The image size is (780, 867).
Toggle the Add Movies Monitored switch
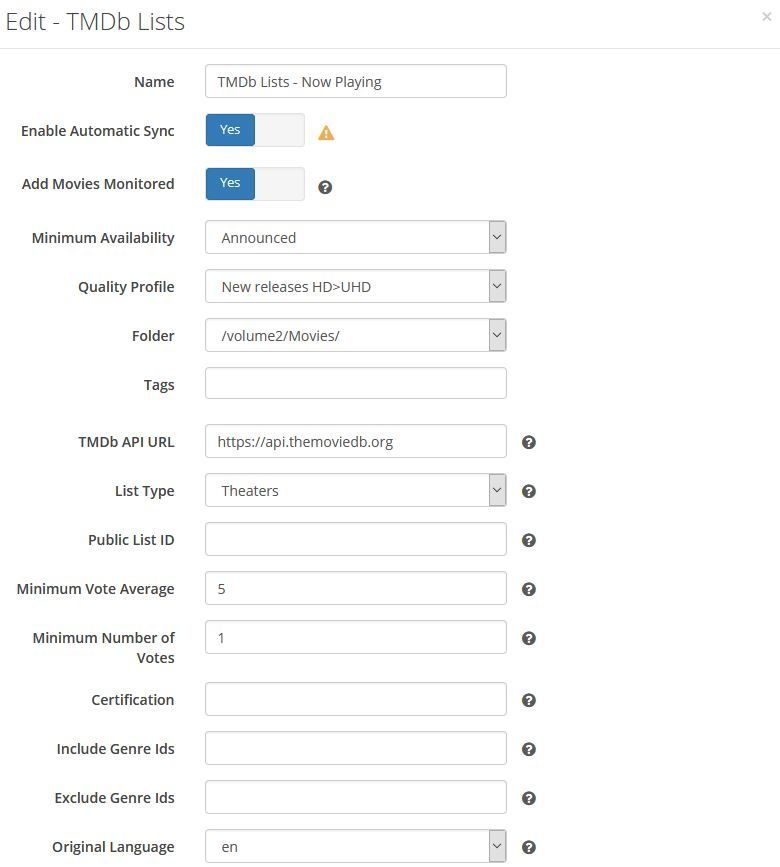pyautogui.click(x=255, y=183)
